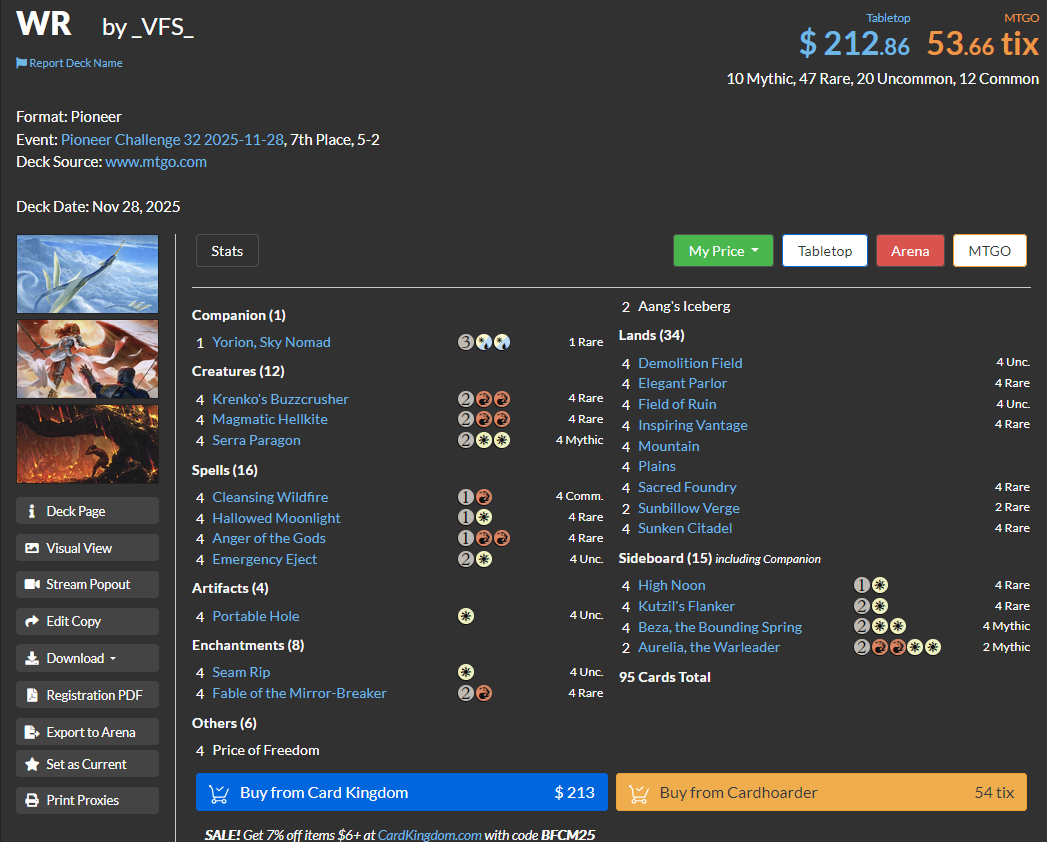
Task: Click the mana cost beside Fable of the Mirror-Breaker
Action: (x=475, y=693)
